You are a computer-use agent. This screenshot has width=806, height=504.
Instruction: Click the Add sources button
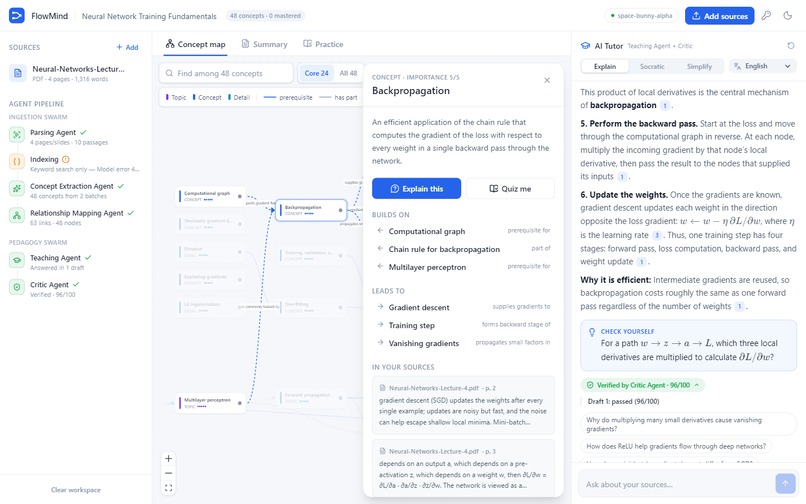point(719,16)
